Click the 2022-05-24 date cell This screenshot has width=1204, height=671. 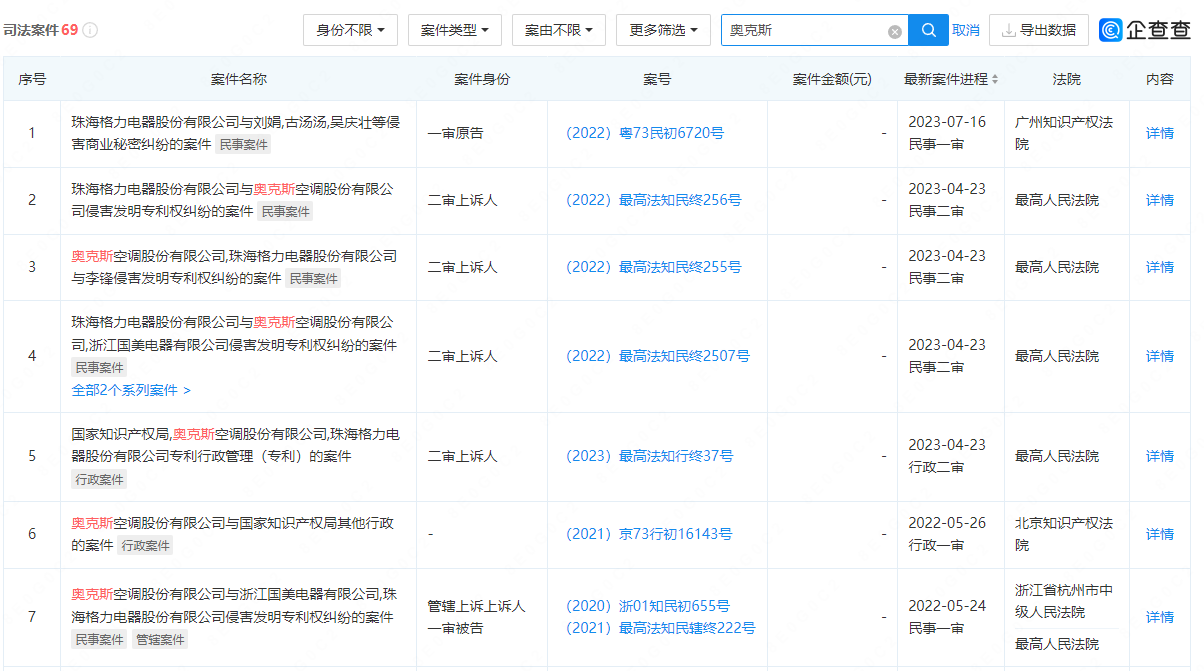(947, 606)
